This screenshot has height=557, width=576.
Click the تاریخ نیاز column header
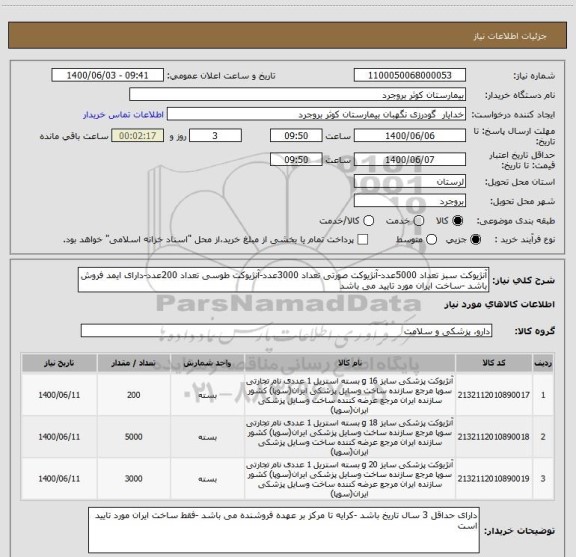tap(59, 363)
